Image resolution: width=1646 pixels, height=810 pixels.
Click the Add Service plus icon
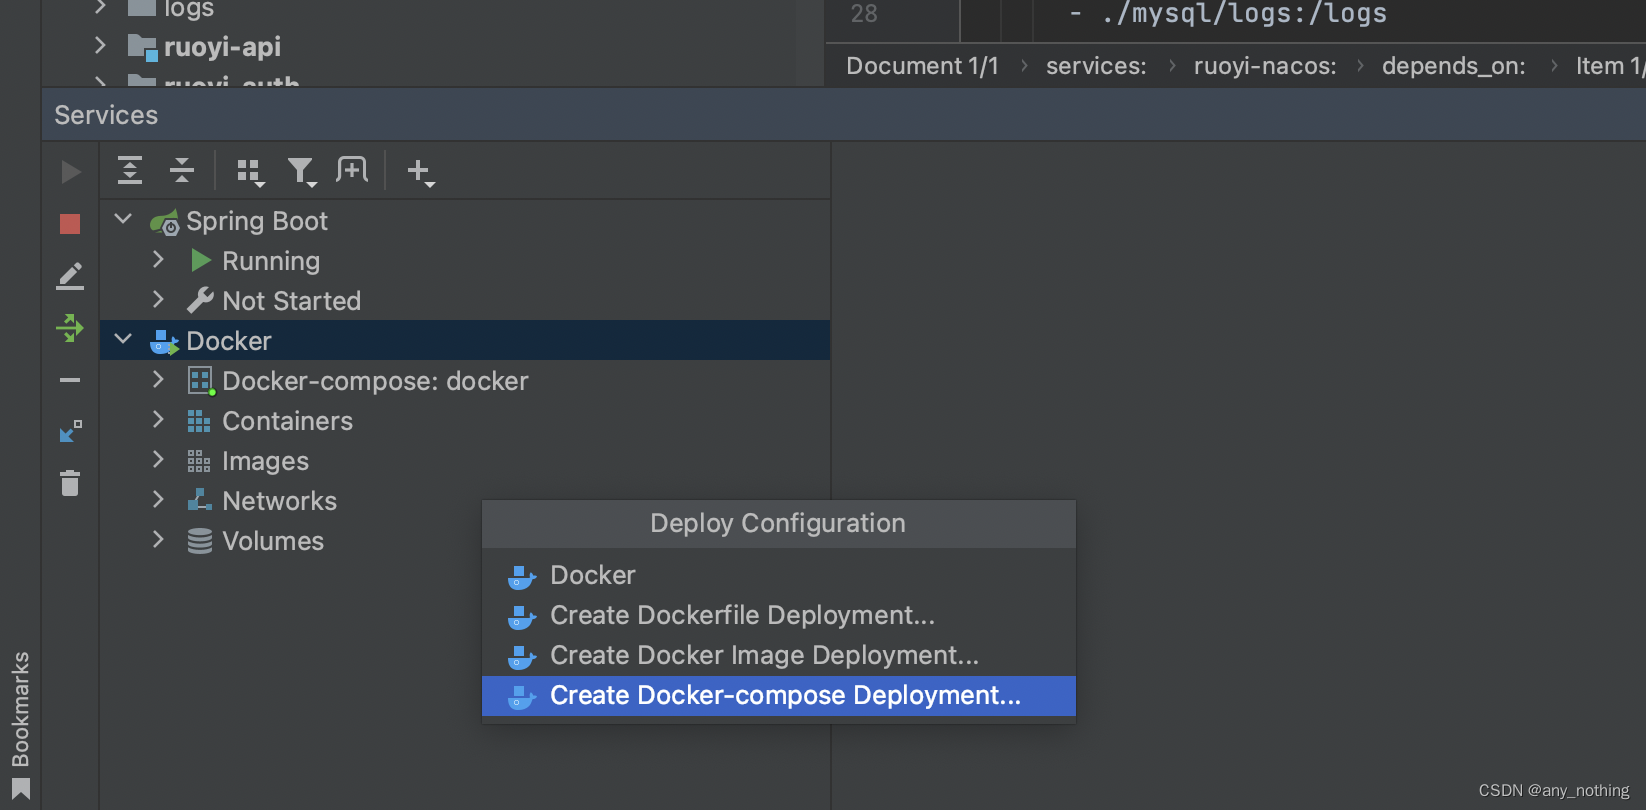coord(420,172)
